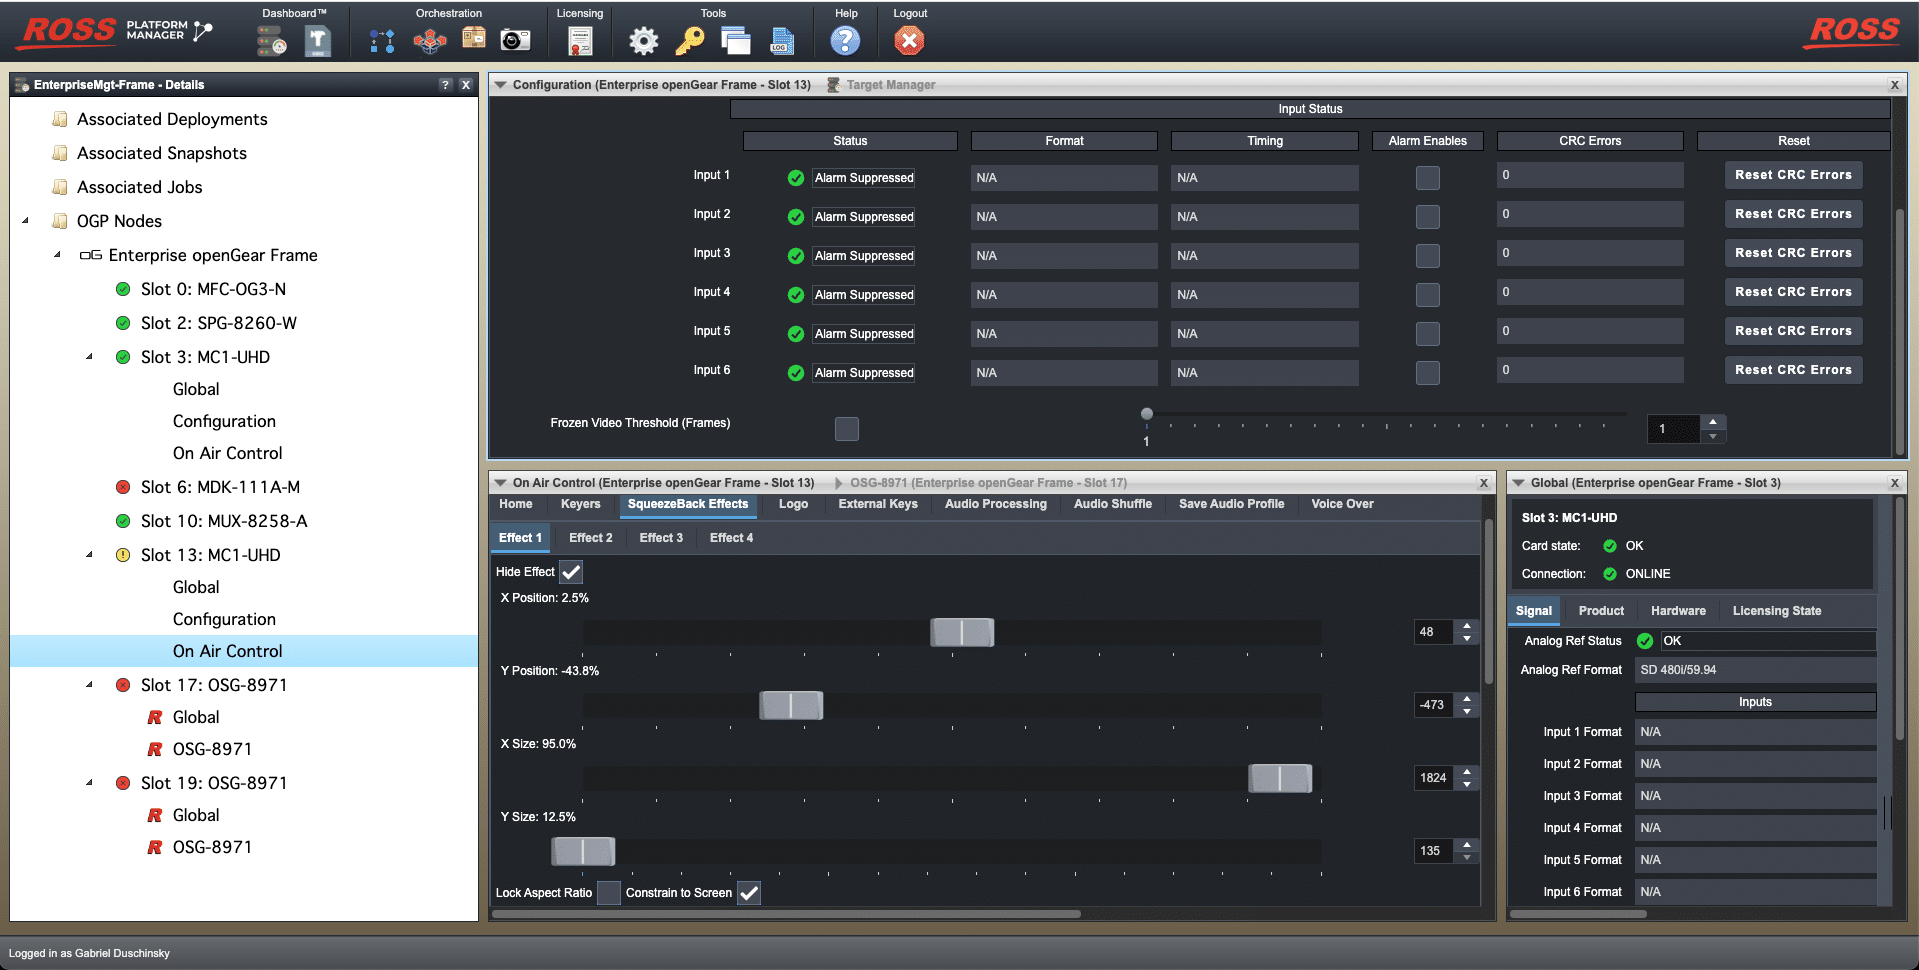
Task: Click the red Logout icon
Action: point(909,40)
